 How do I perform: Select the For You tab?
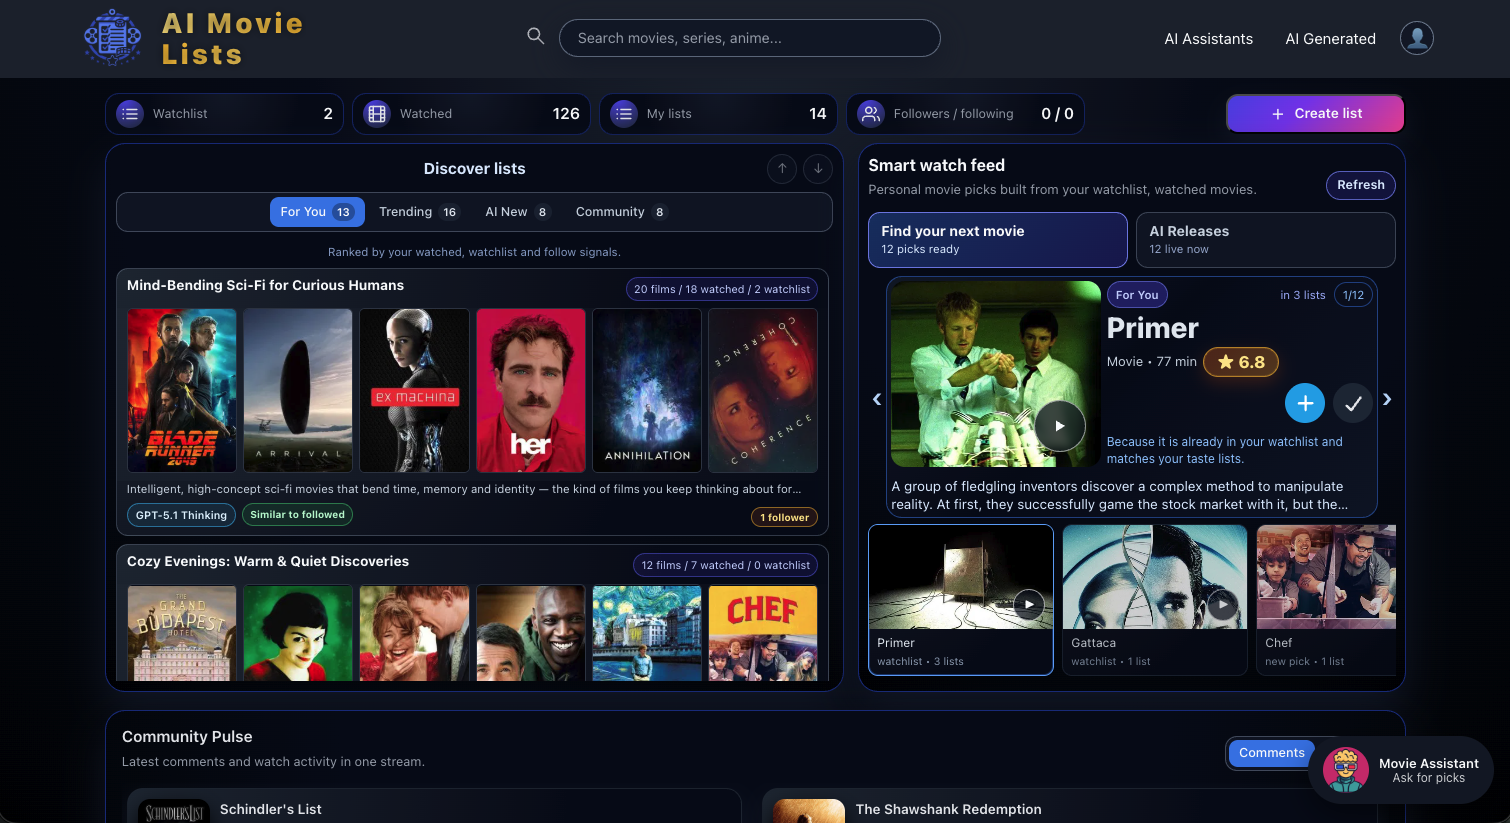point(317,212)
